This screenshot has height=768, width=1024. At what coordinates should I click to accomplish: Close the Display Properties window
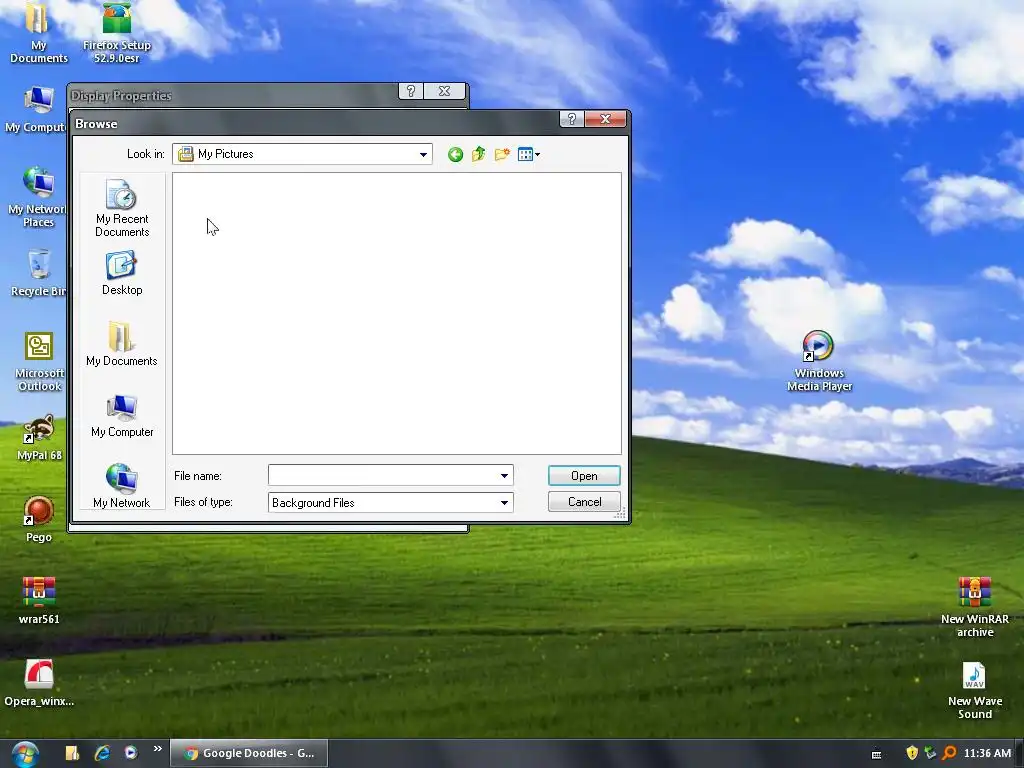pos(444,91)
